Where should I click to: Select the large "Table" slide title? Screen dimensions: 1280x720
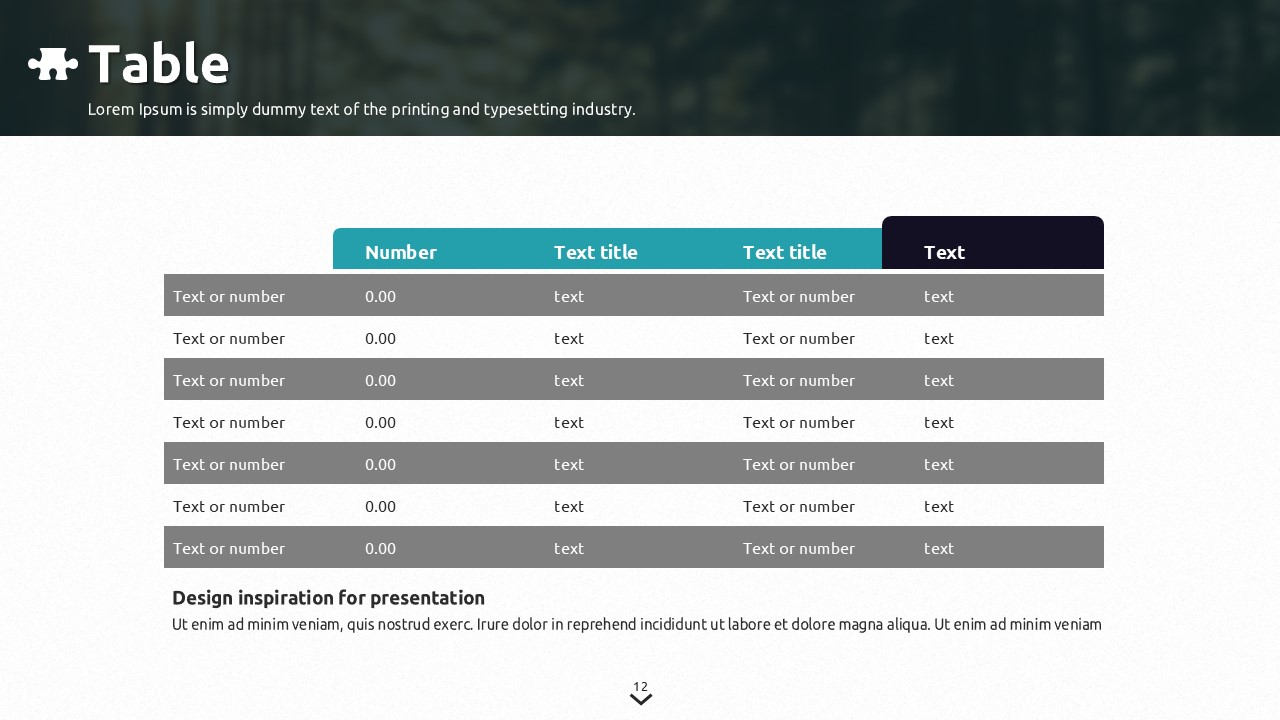[159, 64]
